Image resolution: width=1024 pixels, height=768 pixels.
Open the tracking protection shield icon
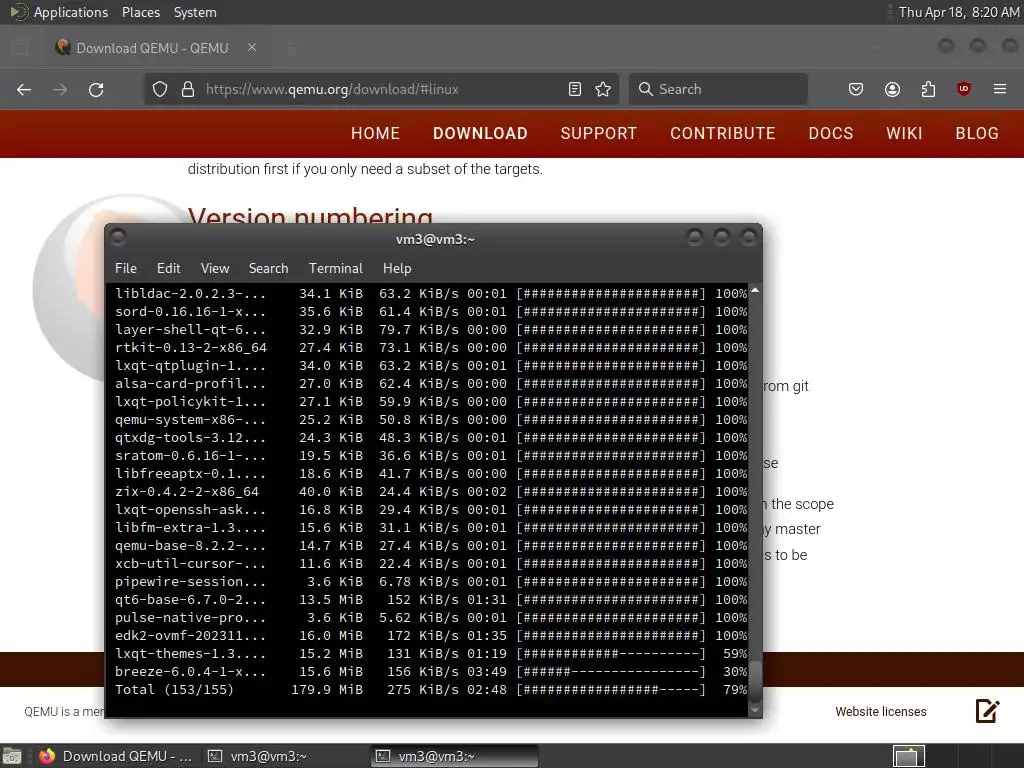click(x=160, y=89)
